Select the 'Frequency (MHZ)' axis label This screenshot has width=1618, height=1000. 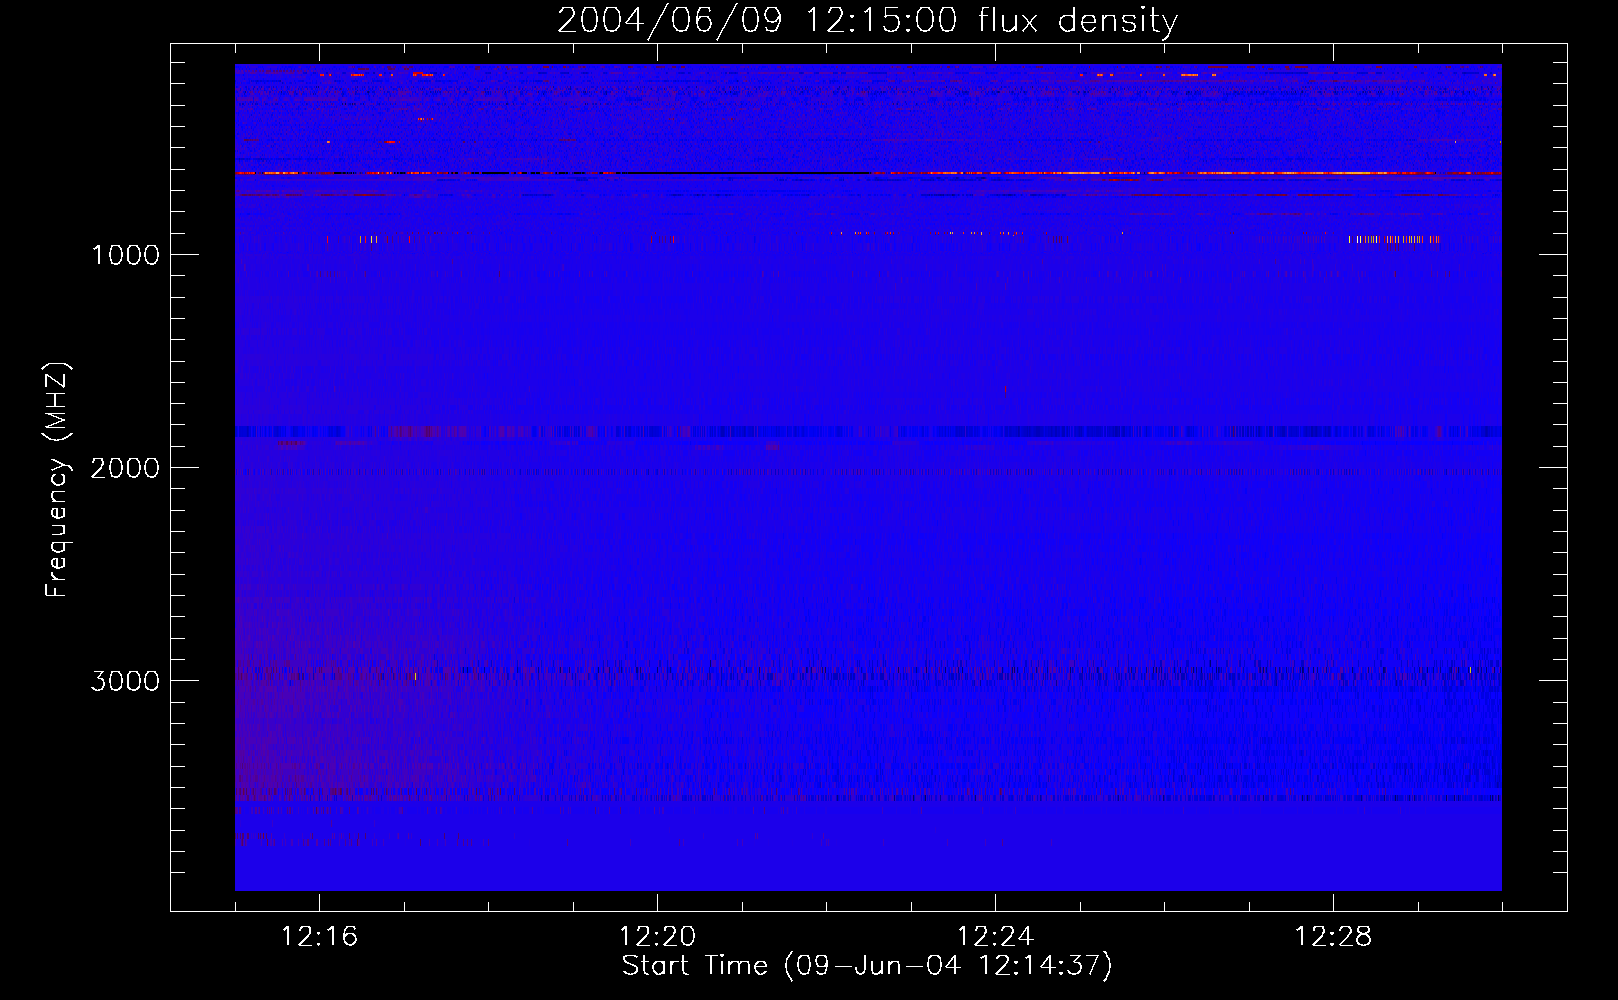point(58,480)
